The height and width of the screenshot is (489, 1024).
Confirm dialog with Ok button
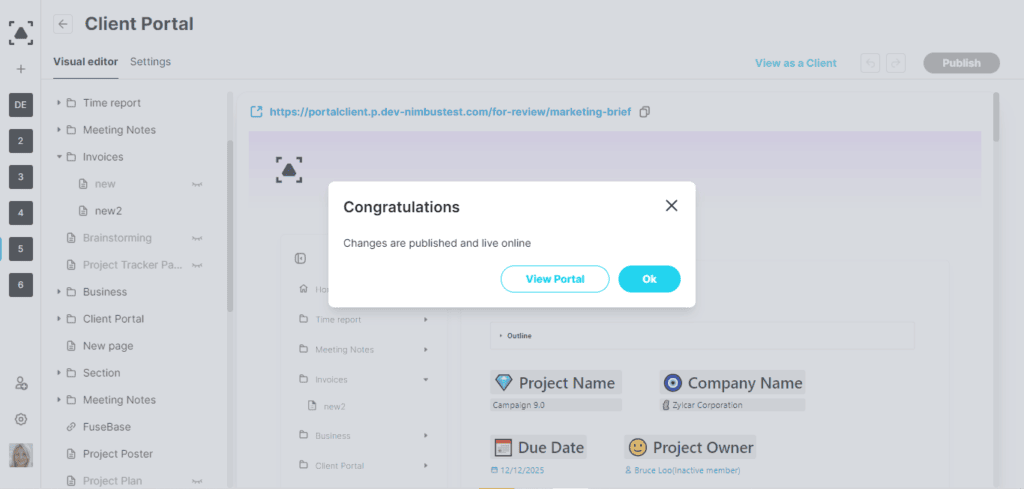[649, 279]
